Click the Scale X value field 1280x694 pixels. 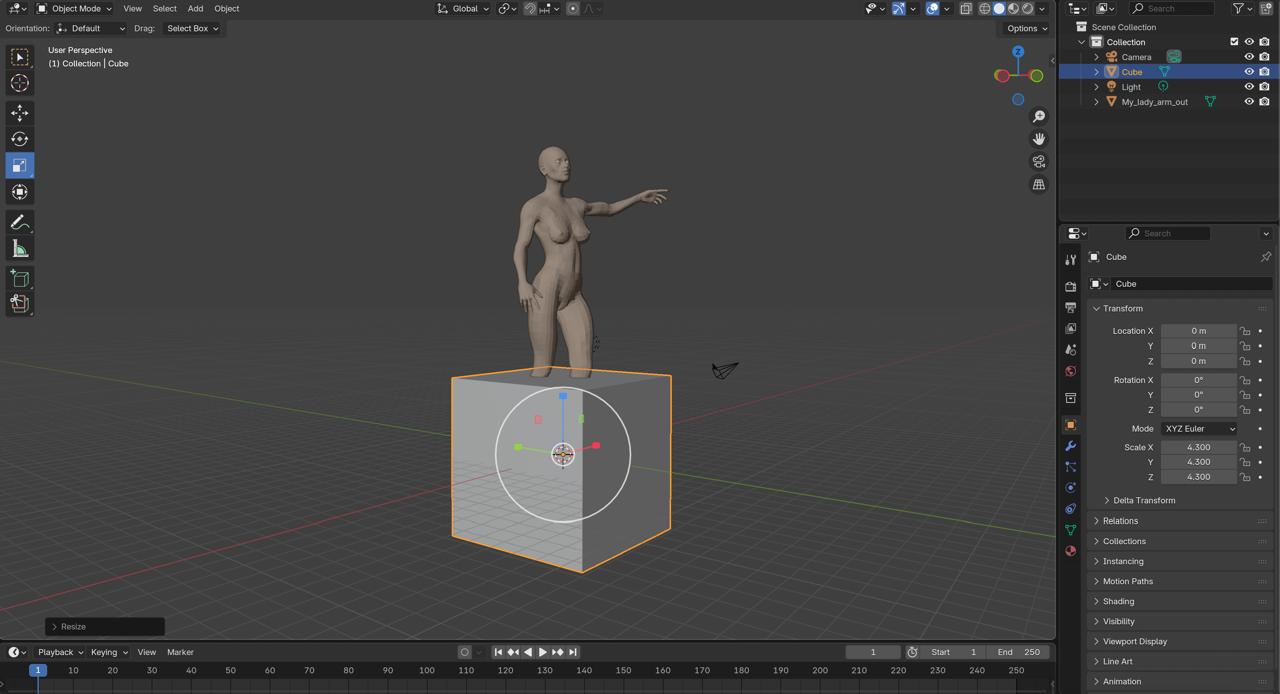pyautogui.click(x=1198, y=447)
